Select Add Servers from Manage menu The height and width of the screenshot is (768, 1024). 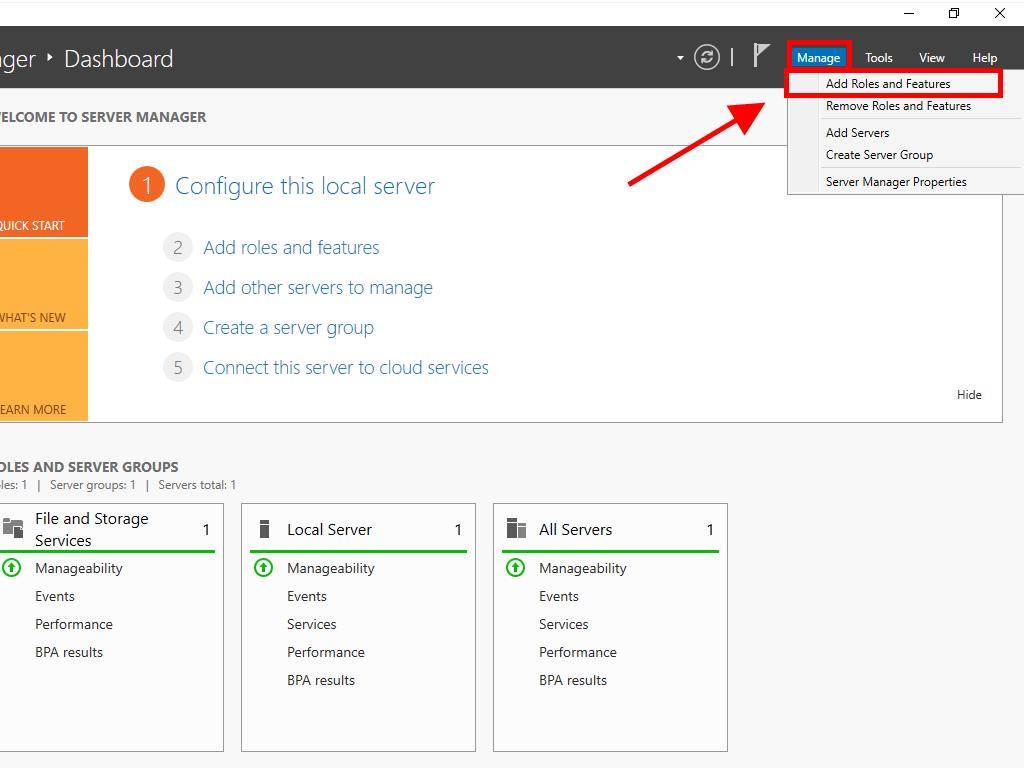tap(905, 133)
